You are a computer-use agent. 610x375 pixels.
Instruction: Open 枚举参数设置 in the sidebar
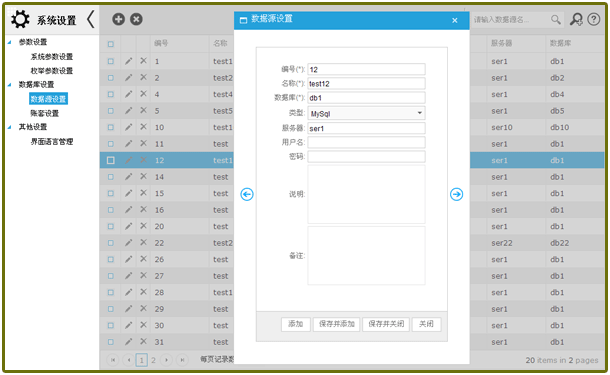(52, 71)
